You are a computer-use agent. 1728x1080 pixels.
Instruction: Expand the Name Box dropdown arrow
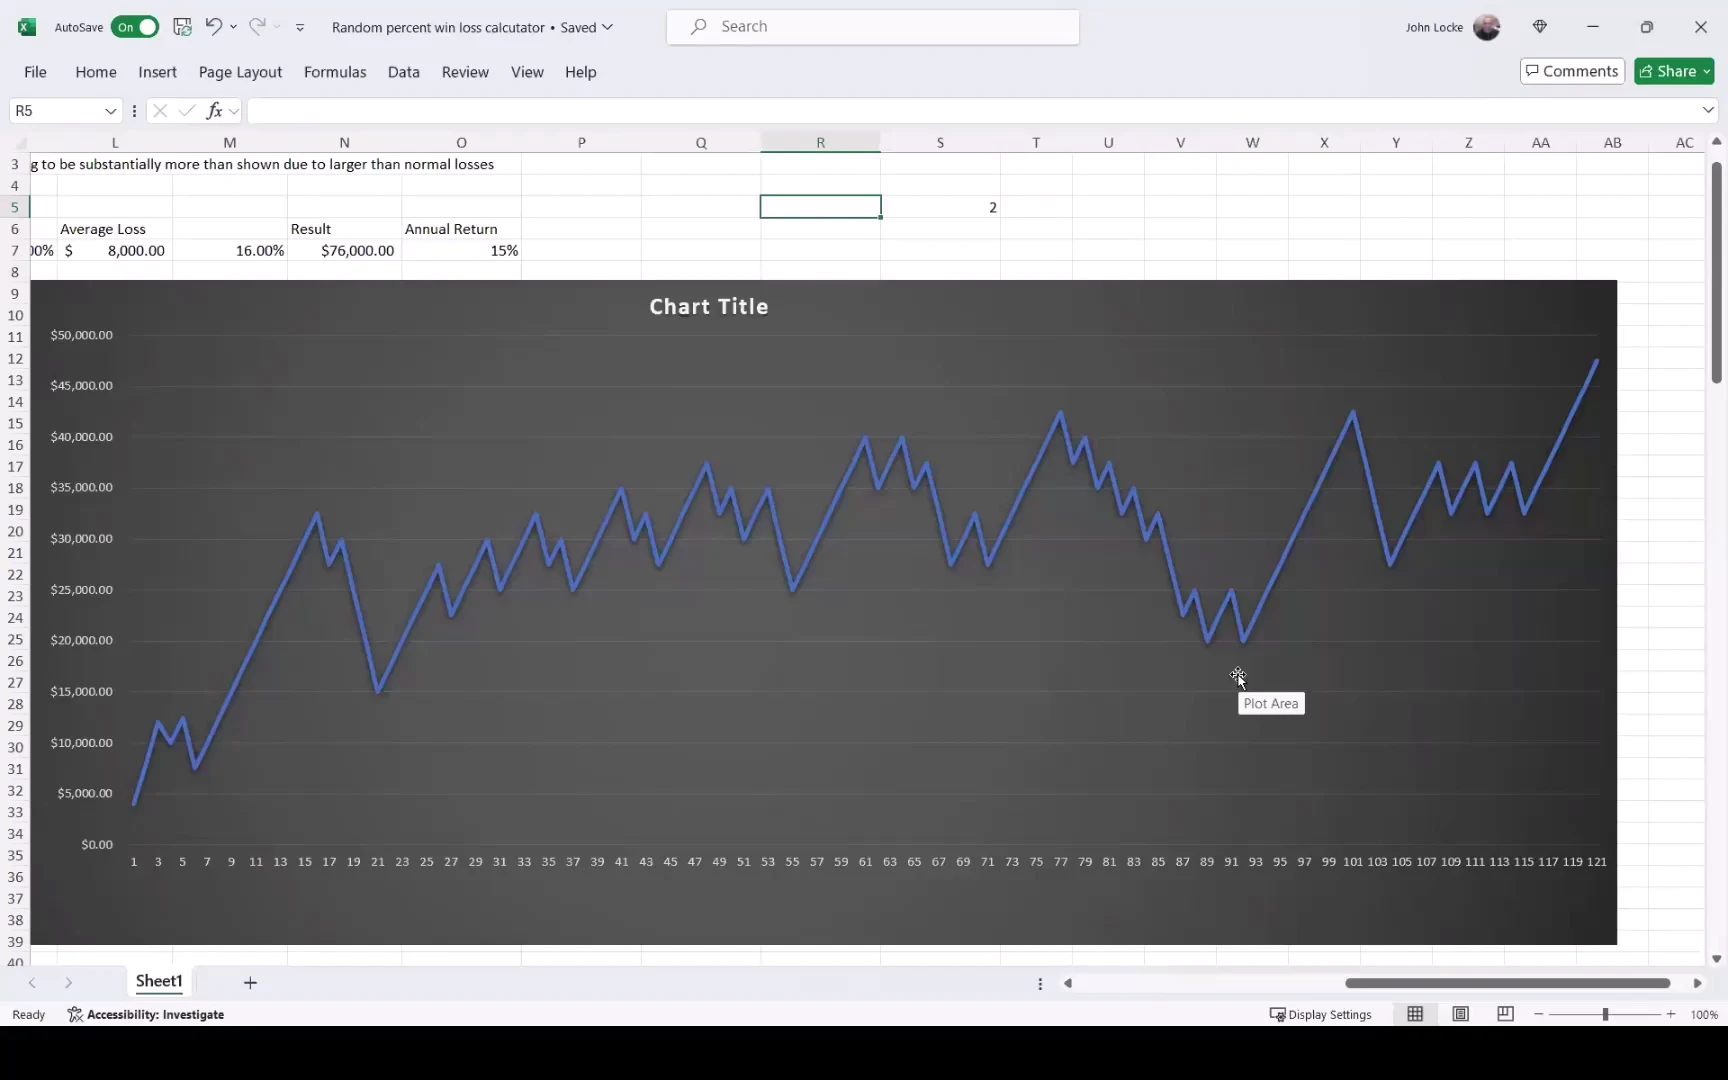coord(110,111)
